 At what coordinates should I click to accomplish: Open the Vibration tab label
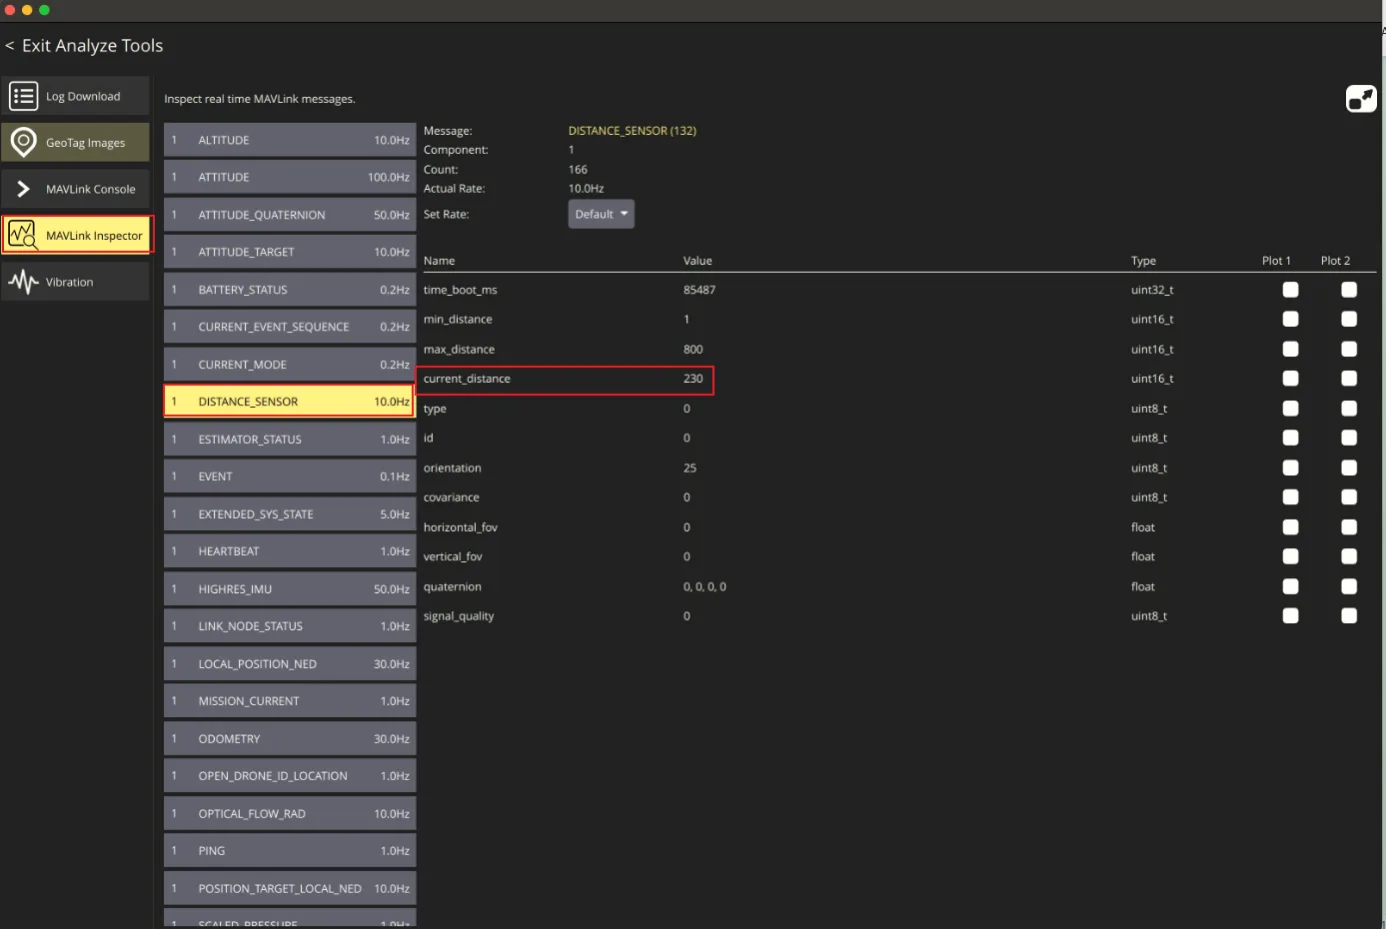click(x=69, y=282)
